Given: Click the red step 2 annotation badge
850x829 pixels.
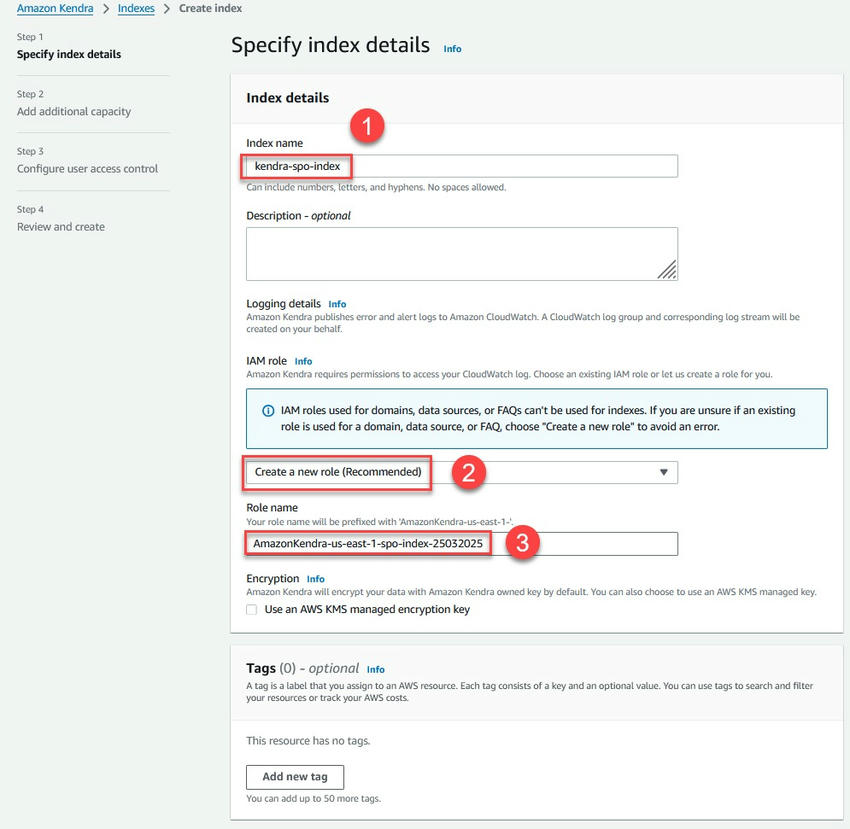Looking at the screenshot, I should (469, 472).
